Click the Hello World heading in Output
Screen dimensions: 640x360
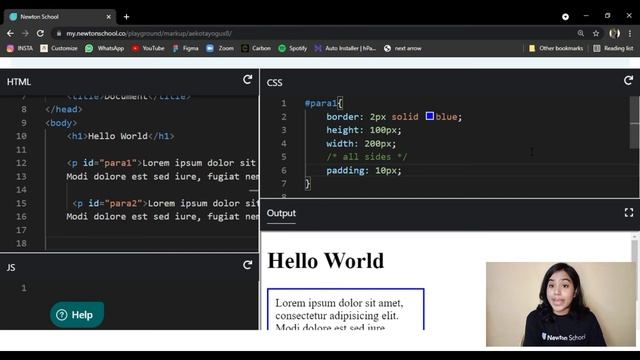326,261
